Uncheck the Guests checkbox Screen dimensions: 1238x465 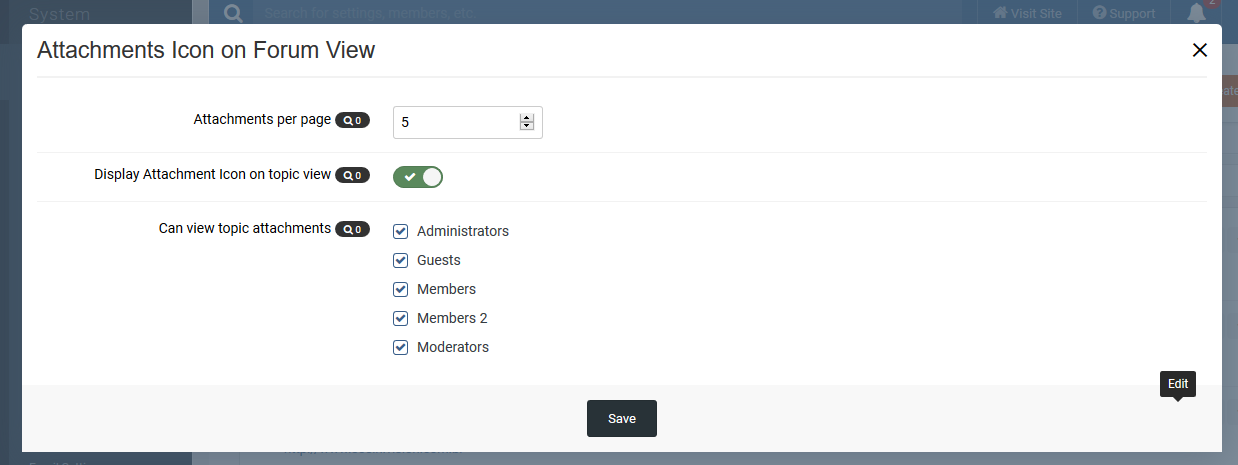(x=401, y=260)
